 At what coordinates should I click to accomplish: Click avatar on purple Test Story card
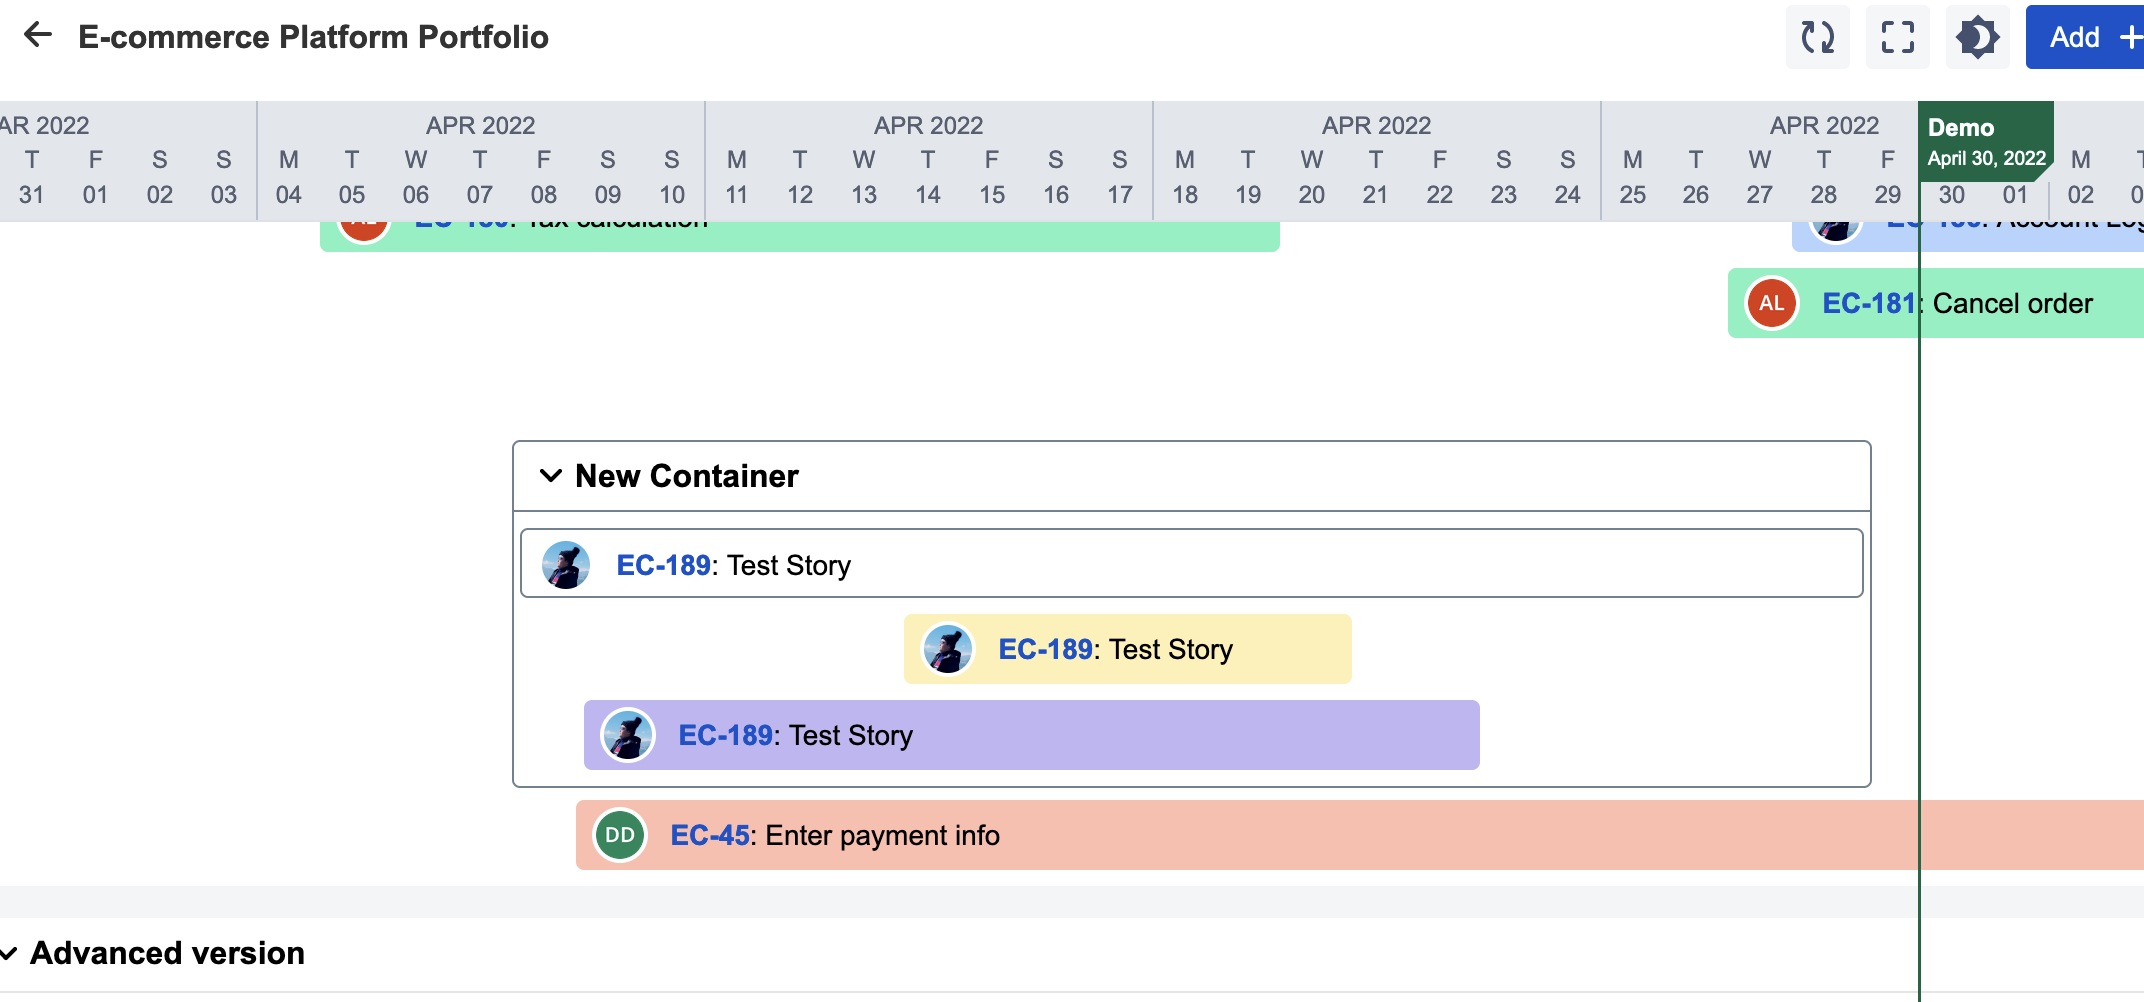(x=627, y=735)
